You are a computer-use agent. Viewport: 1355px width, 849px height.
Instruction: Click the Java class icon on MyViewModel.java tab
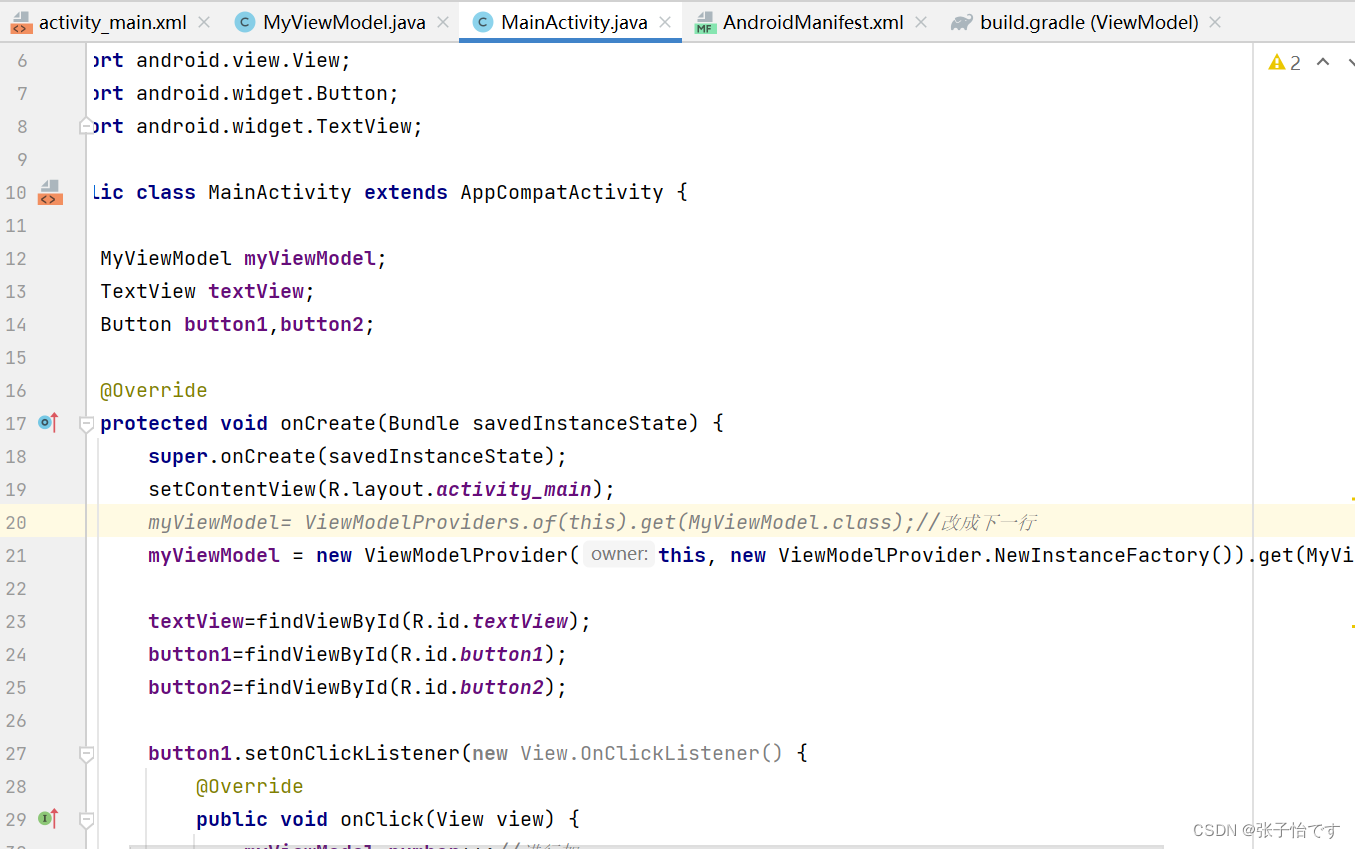(244, 22)
